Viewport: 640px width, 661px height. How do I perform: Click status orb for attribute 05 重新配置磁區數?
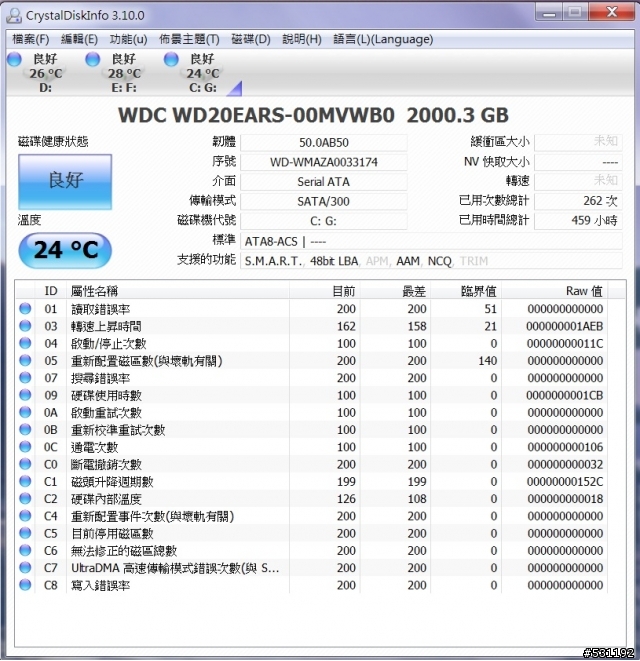click(x=25, y=360)
